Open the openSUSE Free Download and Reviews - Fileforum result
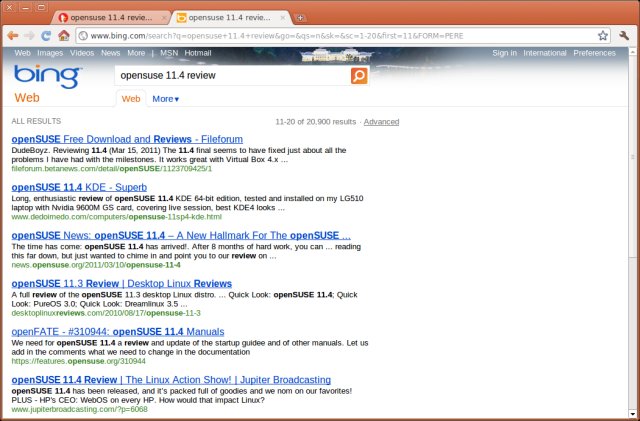 (127, 139)
